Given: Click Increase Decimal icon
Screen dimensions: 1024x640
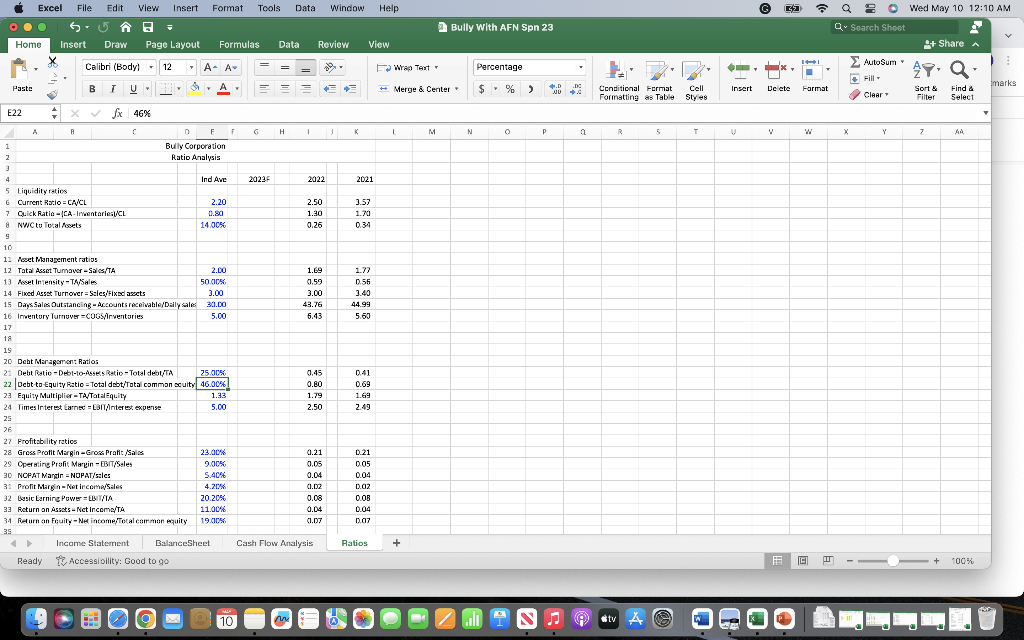Looking at the screenshot, I should [554, 89].
